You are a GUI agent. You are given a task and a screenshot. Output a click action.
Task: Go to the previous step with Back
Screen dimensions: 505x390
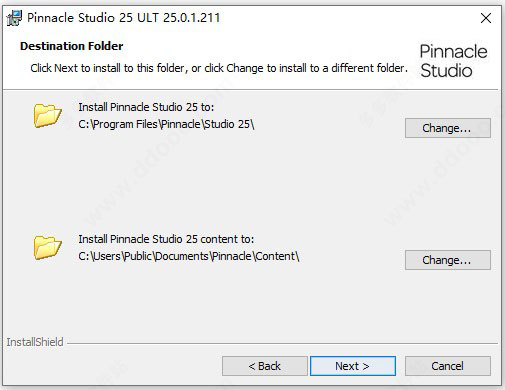pos(265,366)
